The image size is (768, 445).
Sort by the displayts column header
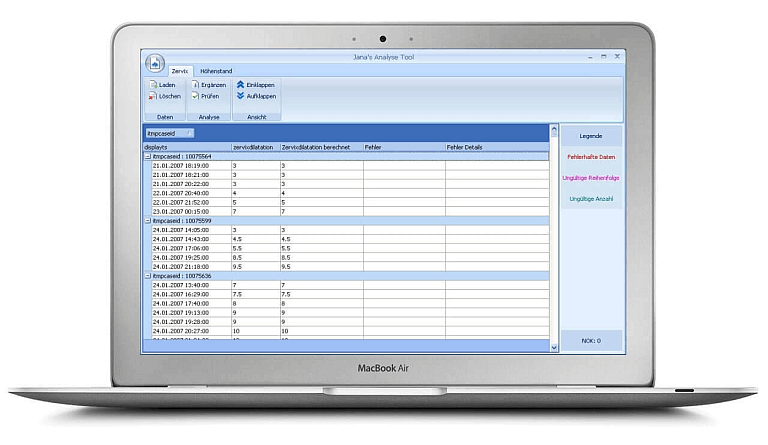pos(187,147)
